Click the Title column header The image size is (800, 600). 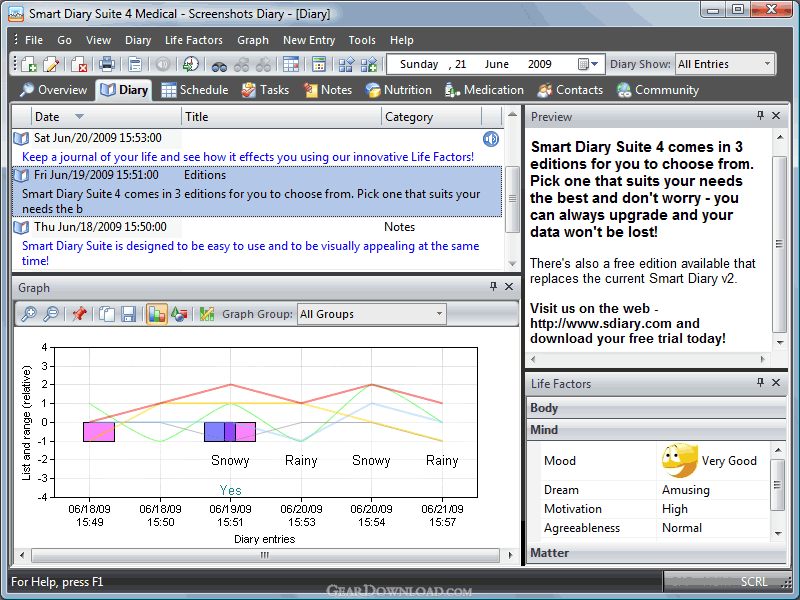pos(281,117)
